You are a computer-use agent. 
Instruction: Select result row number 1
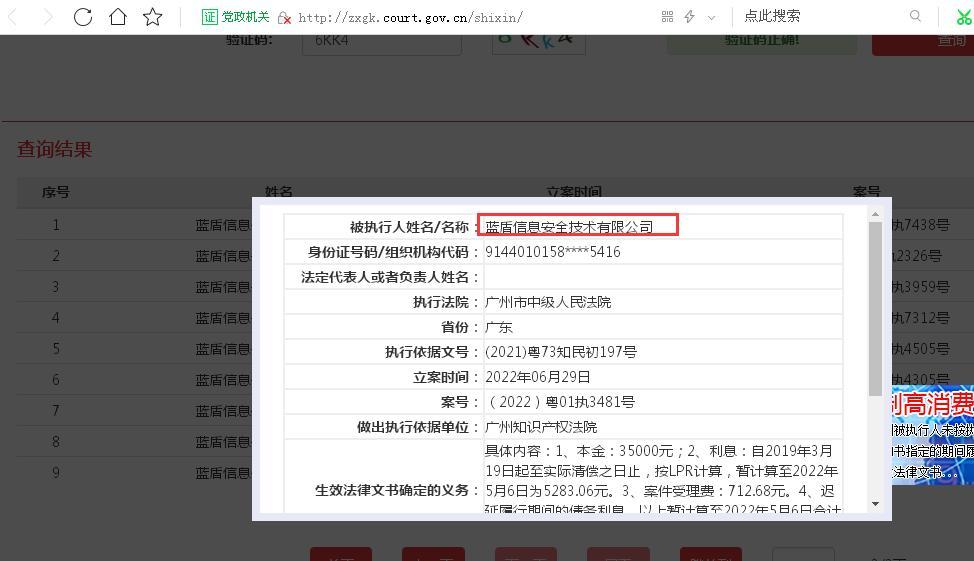click(56, 224)
